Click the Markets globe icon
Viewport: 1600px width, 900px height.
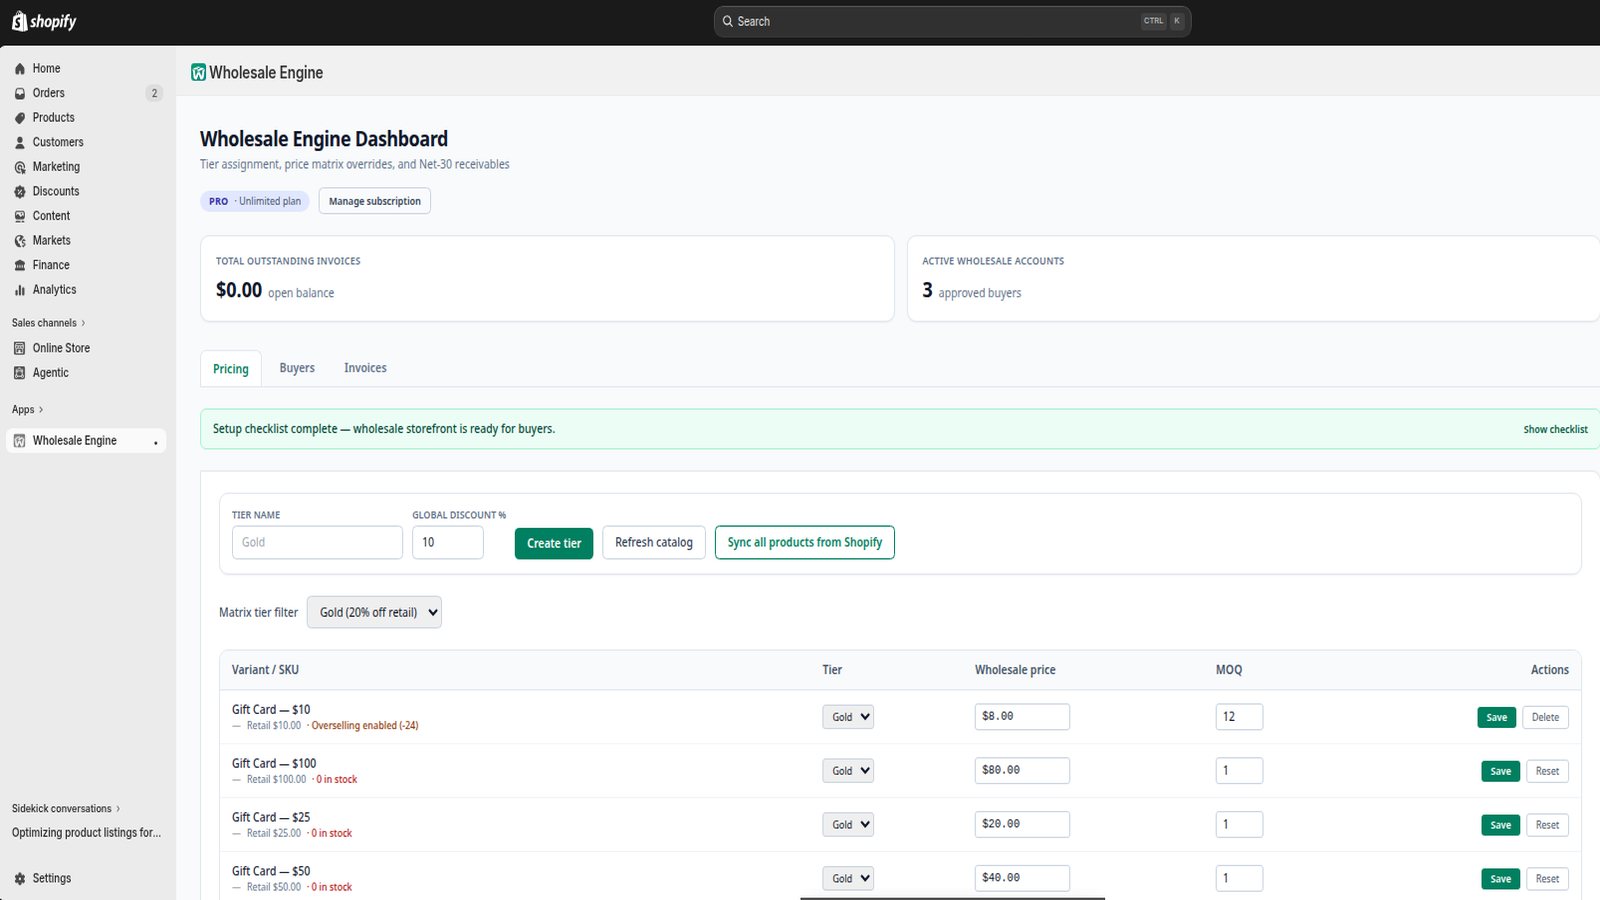[x=20, y=241]
